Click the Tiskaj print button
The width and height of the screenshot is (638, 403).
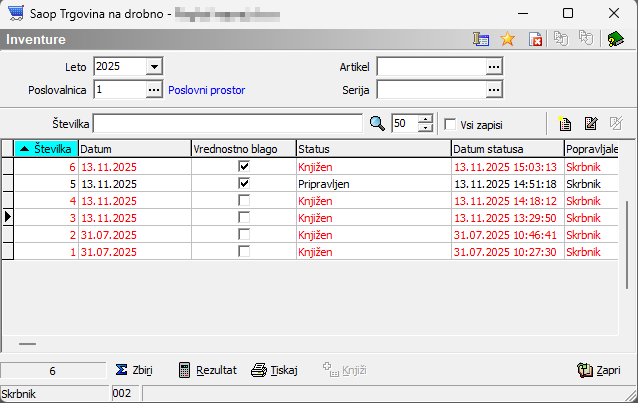click(274, 370)
